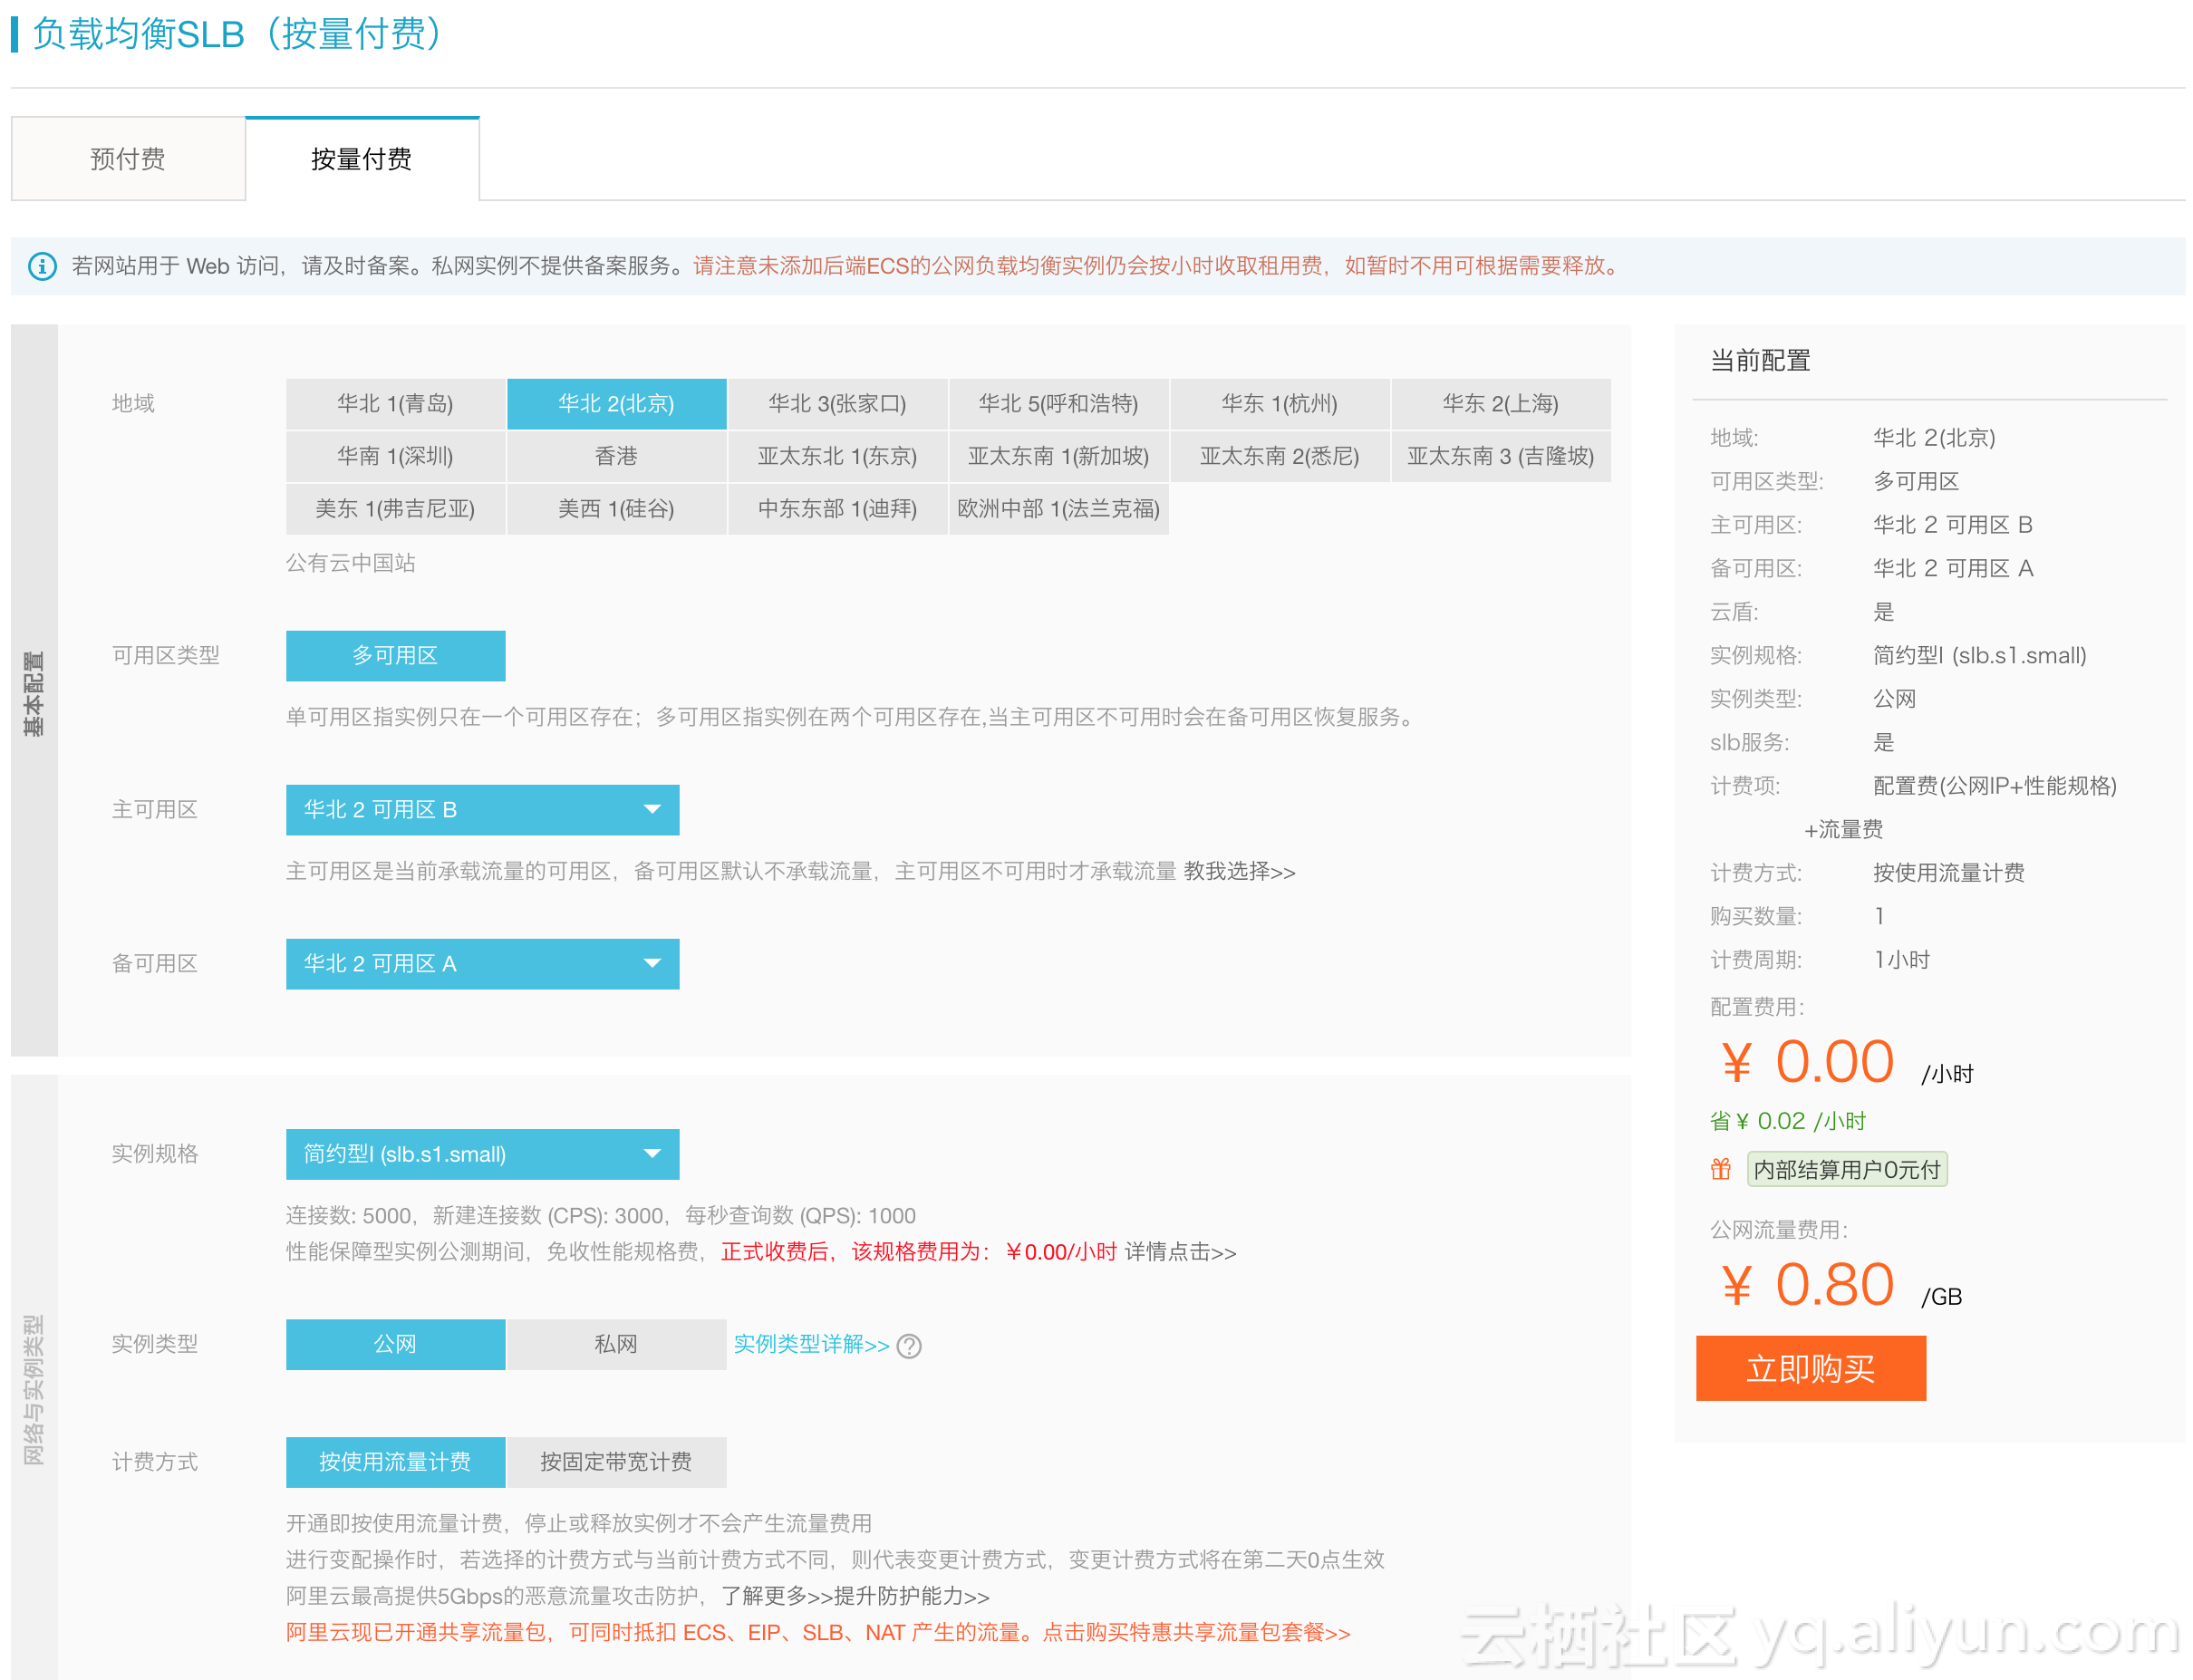Click 教我选择>> link
Screen dimensions: 2193x1680
click(x=1238, y=871)
